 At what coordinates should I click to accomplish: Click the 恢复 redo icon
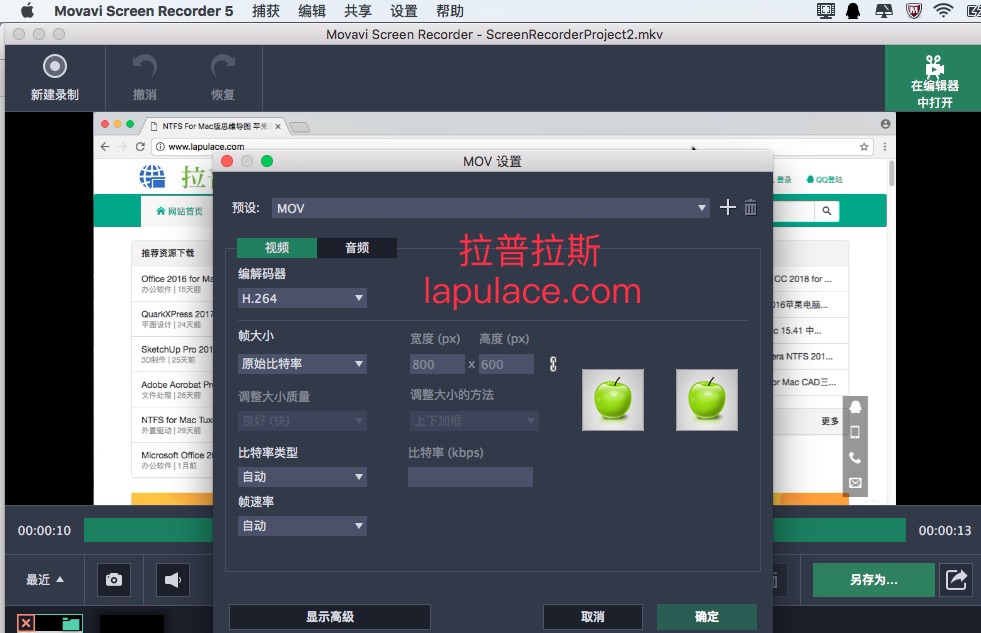point(223,66)
